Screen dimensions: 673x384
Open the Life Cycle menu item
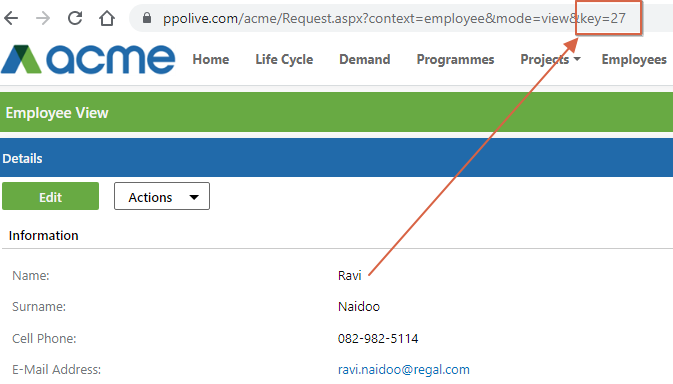pos(284,59)
